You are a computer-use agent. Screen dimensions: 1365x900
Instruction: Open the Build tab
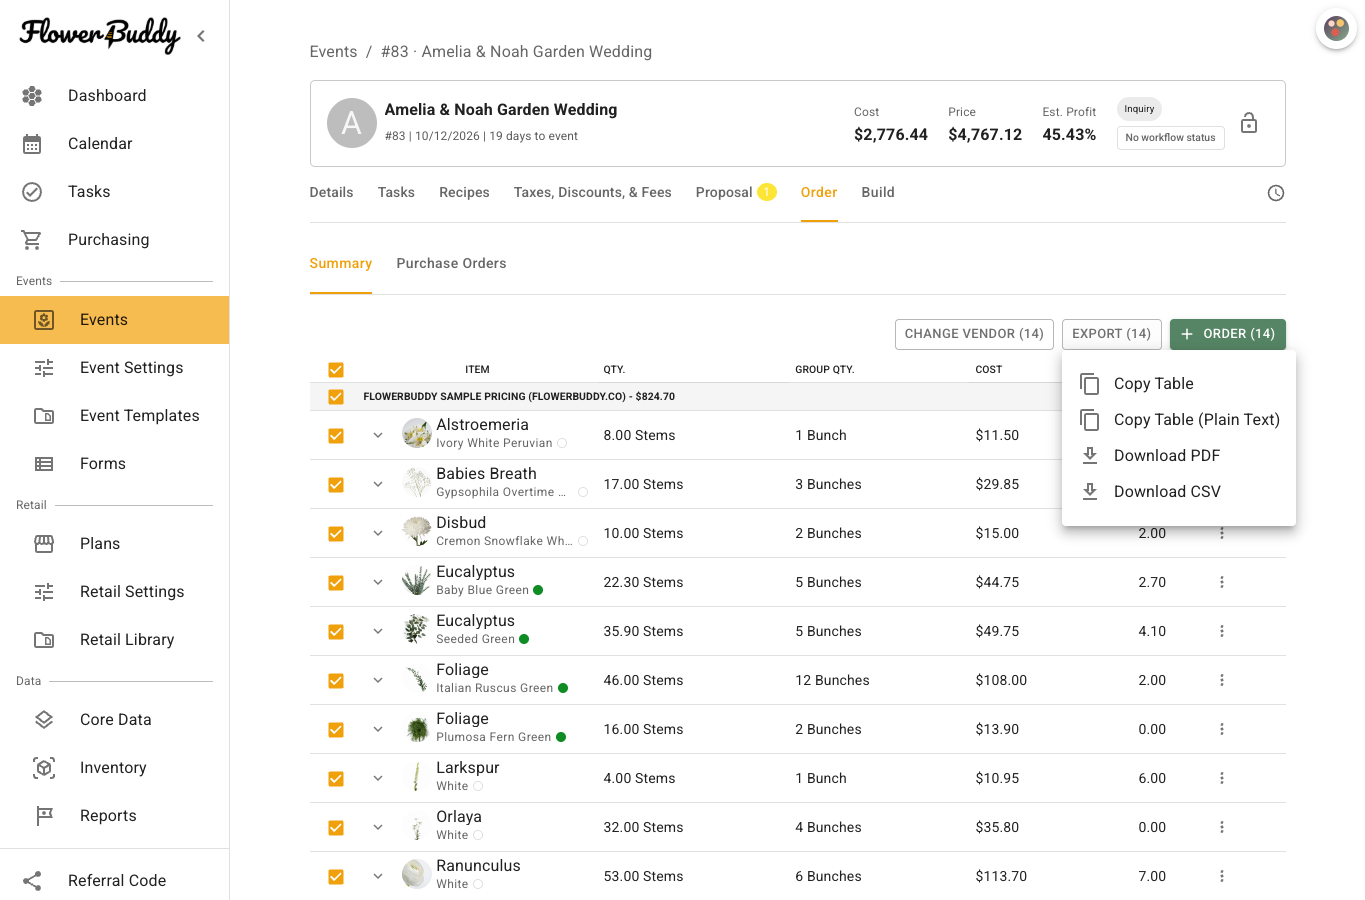click(x=878, y=192)
